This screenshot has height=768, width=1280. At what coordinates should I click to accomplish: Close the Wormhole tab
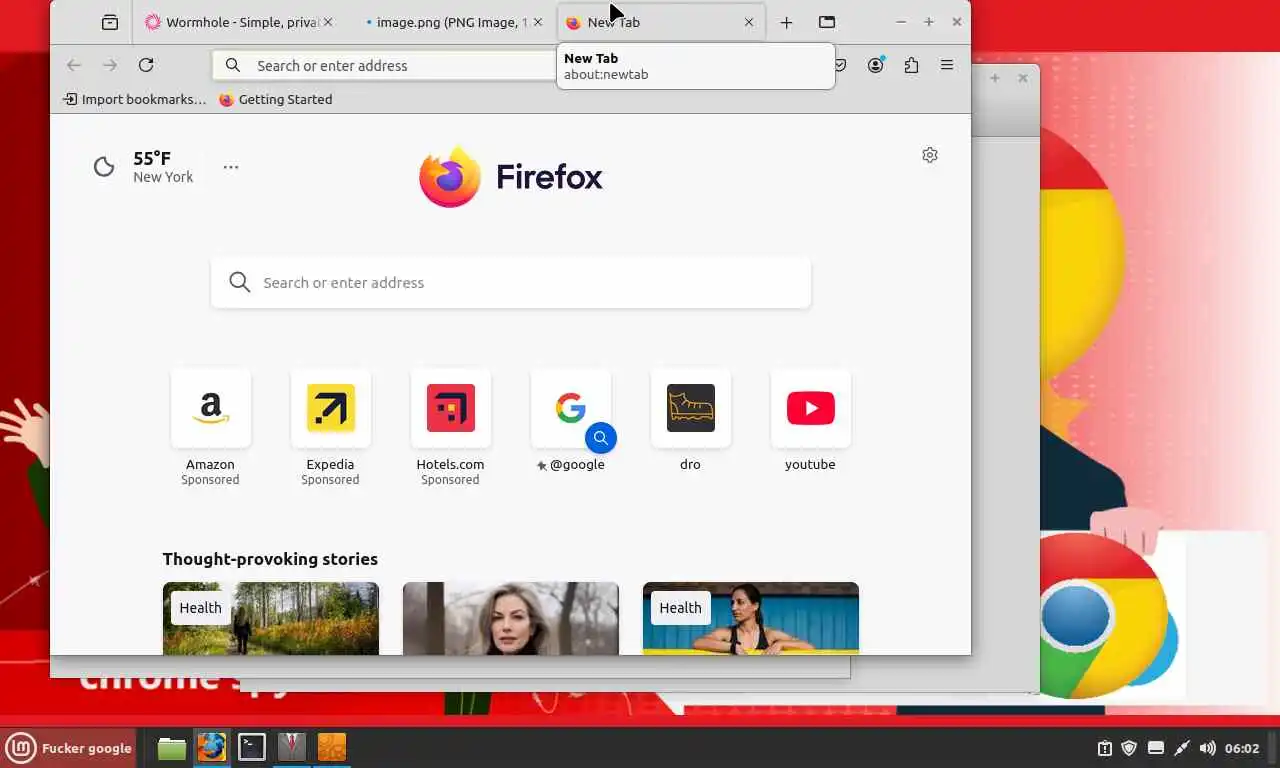(330, 22)
